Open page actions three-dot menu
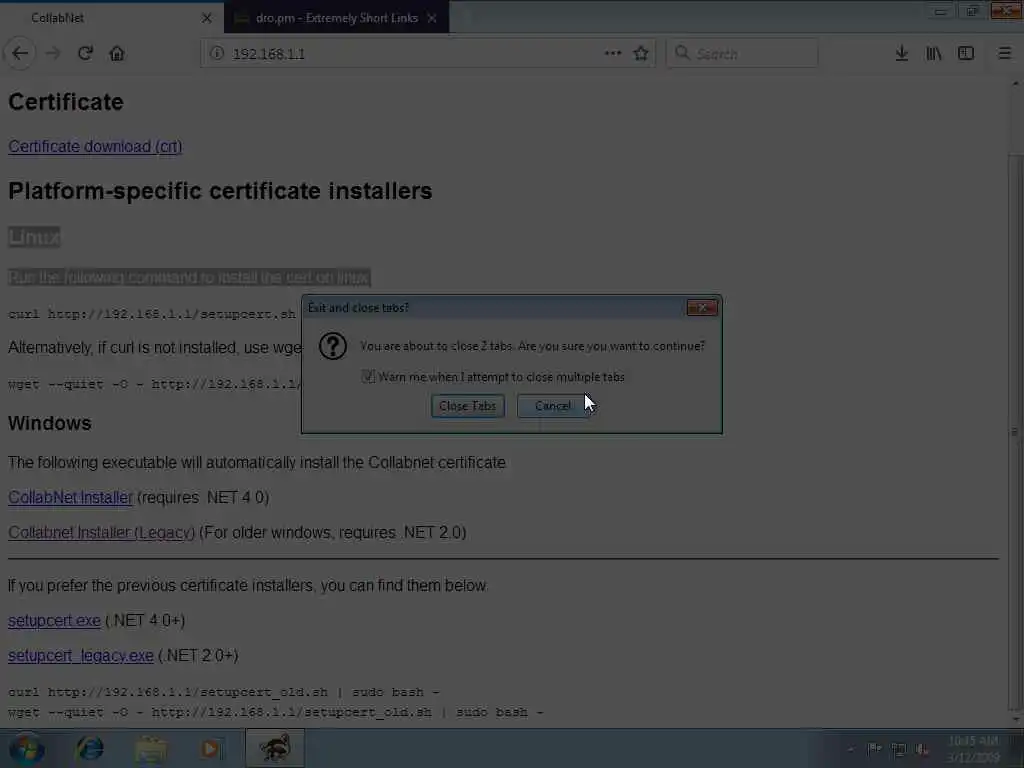This screenshot has width=1024, height=768. click(x=613, y=54)
